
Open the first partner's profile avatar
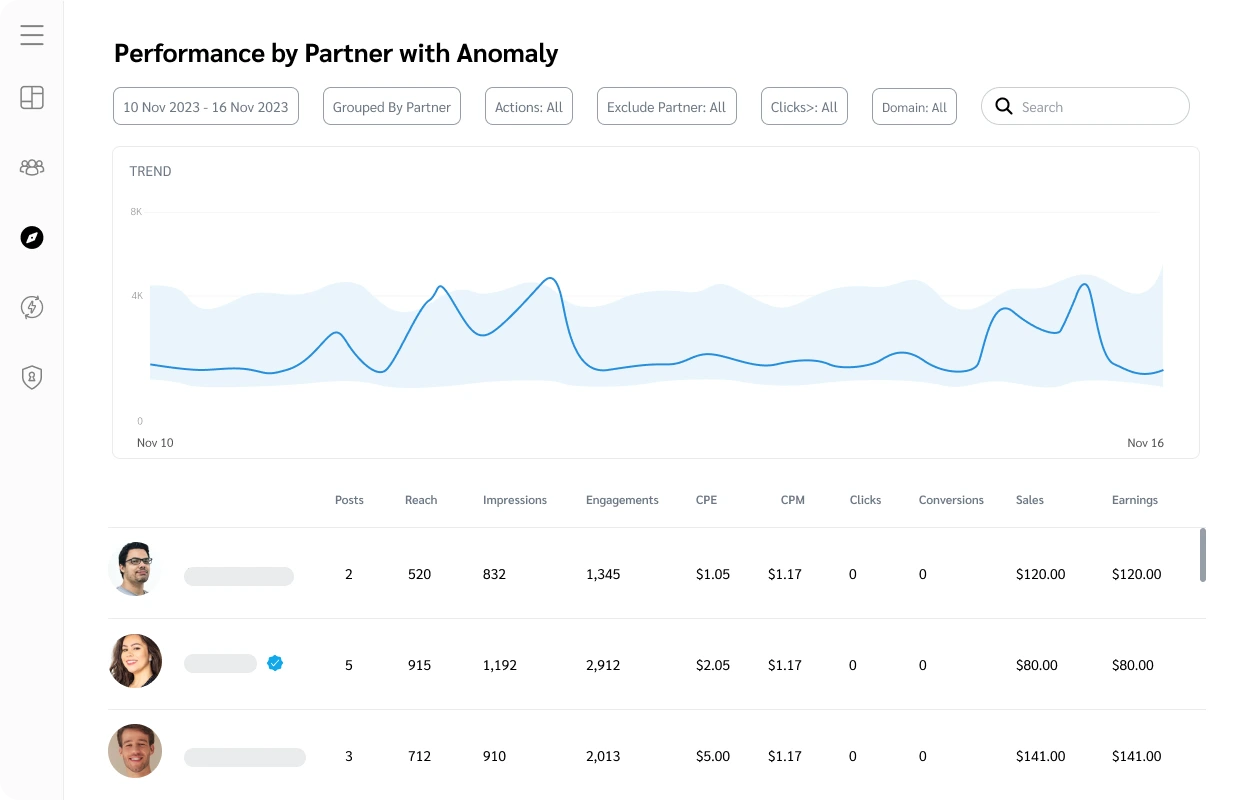tap(133, 568)
